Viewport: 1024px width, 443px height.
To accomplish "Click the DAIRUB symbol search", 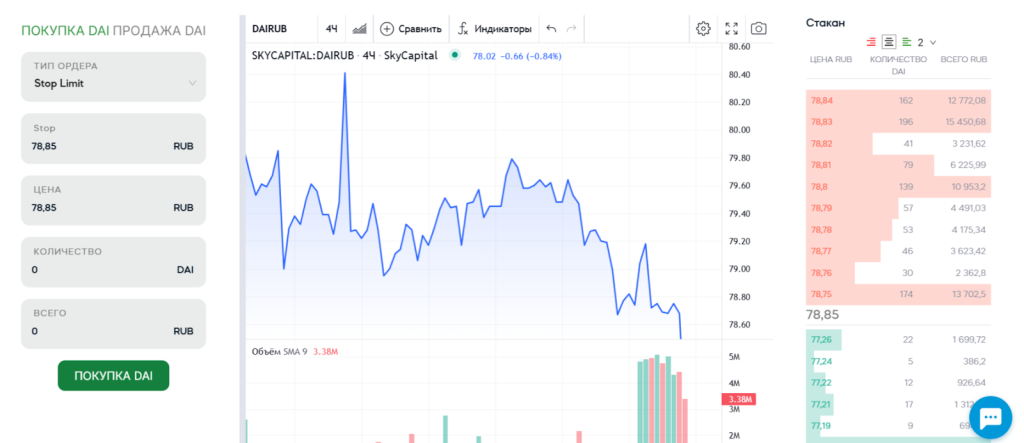I will tap(270, 29).
